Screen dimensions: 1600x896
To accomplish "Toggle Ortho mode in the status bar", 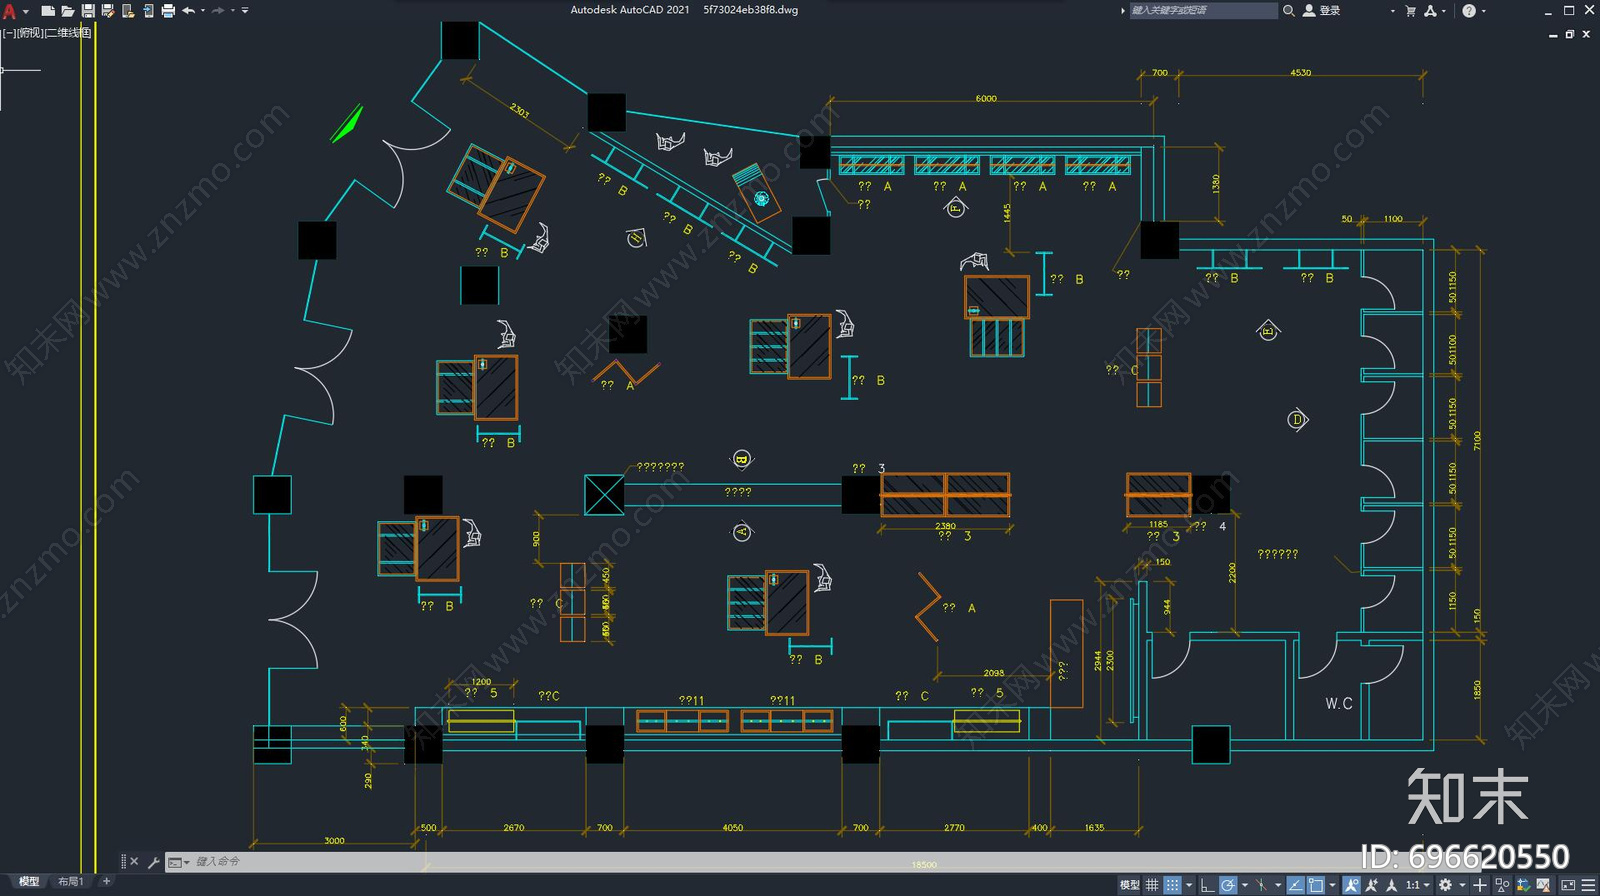I will (x=1207, y=885).
